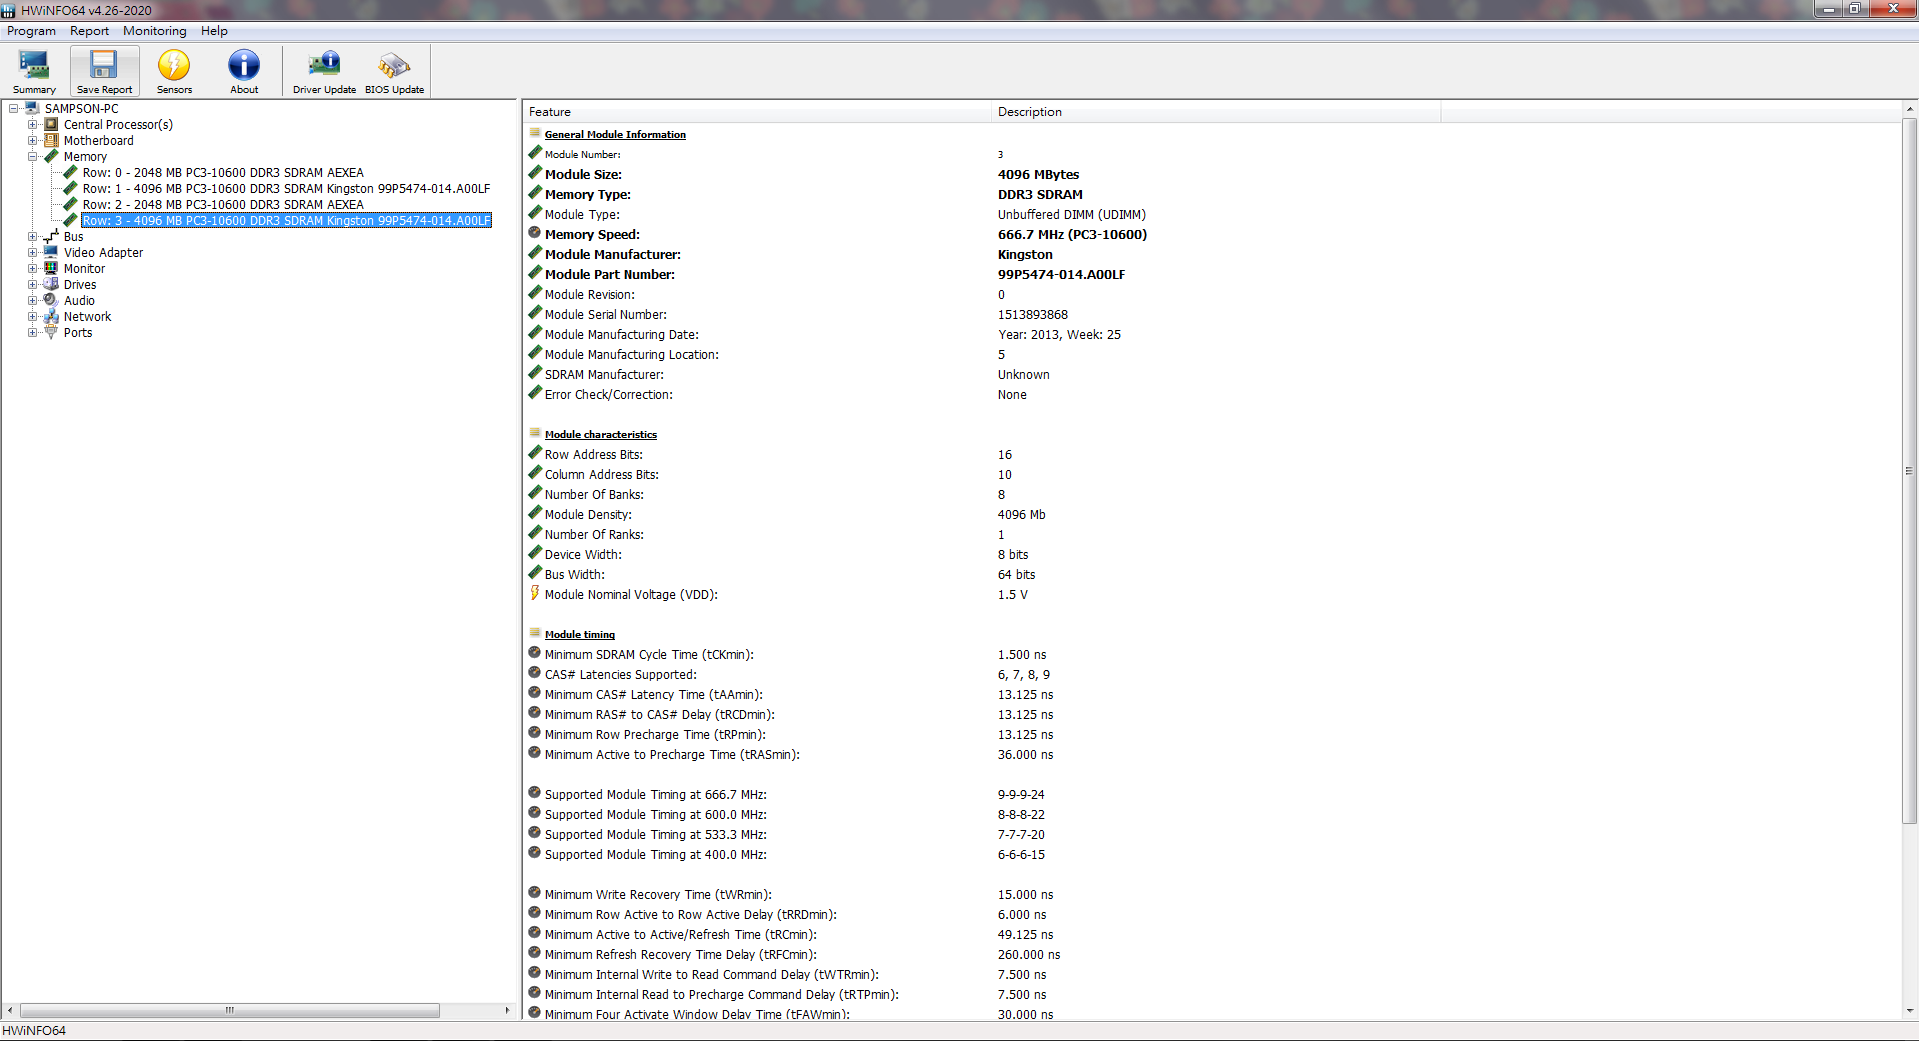Click the Row: 0 memory stick icon

pos(70,173)
